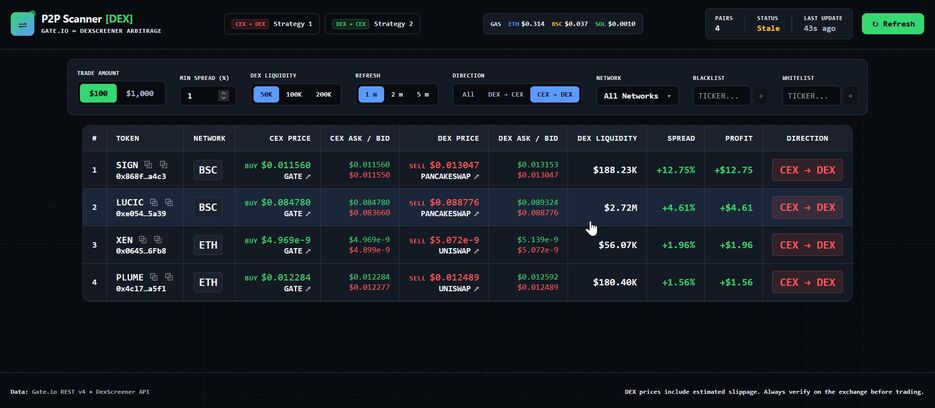Click the copy icon right after SIGN ticker
935x408 pixels.
pyautogui.click(x=148, y=165)
